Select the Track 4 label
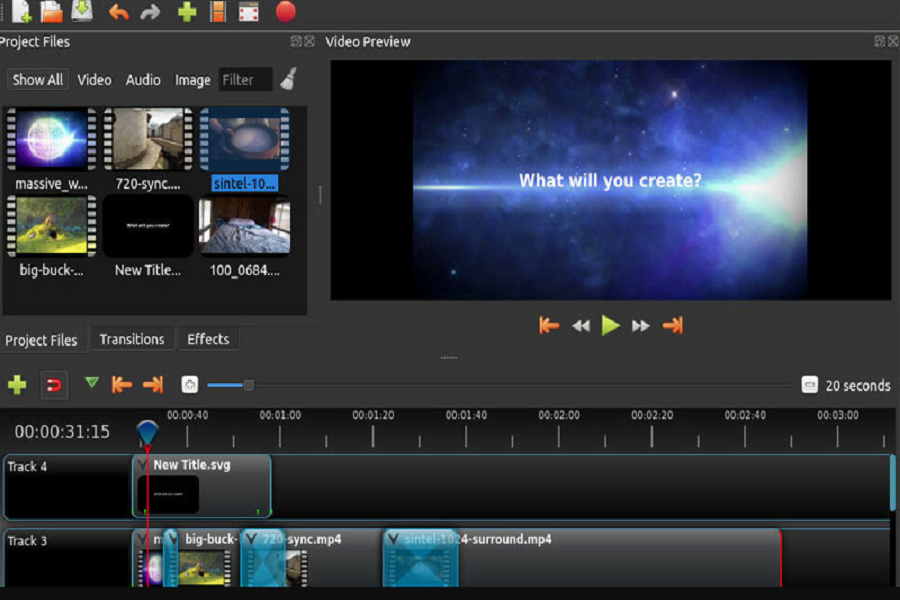900x600 pixels. coord(28,466)
